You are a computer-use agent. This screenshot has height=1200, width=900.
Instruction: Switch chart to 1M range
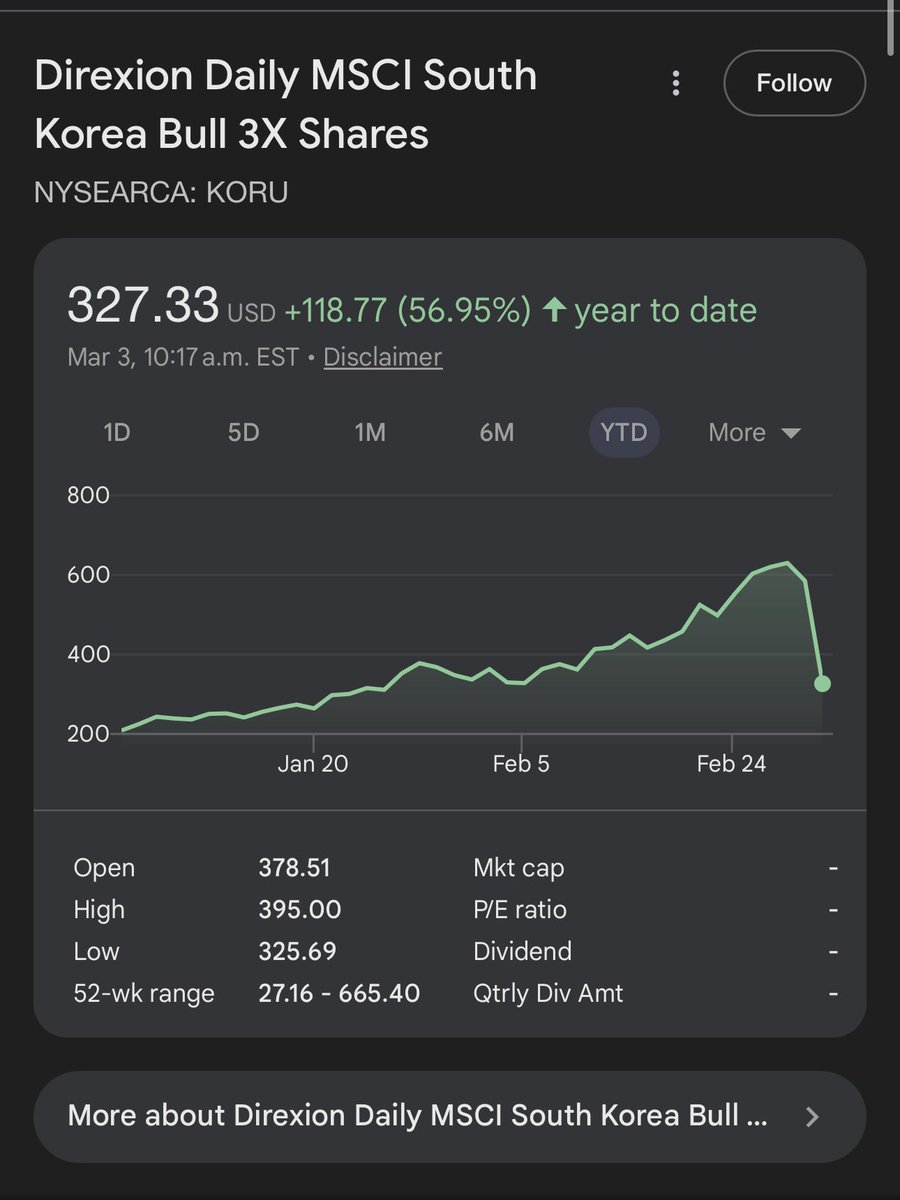(370, 433)
